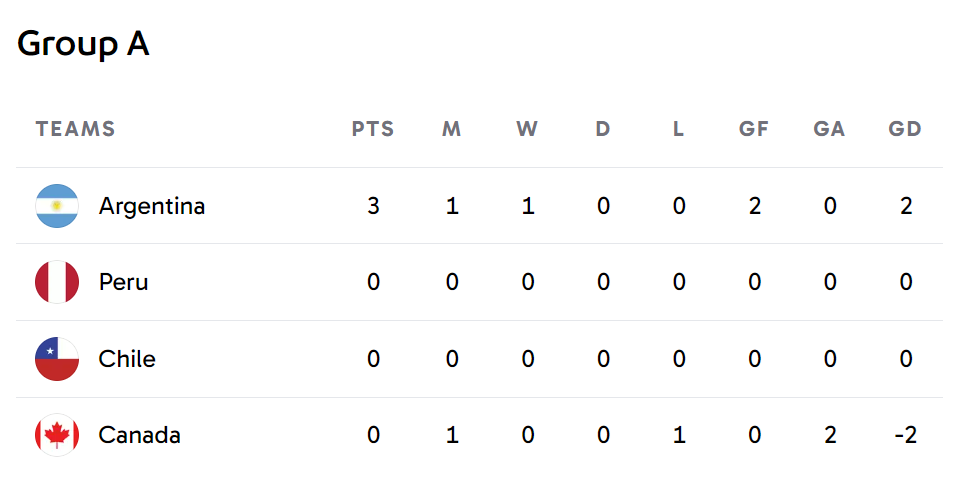Click the Chile flag icon
This screenshot has width=955, height=486.
(57, 359)
